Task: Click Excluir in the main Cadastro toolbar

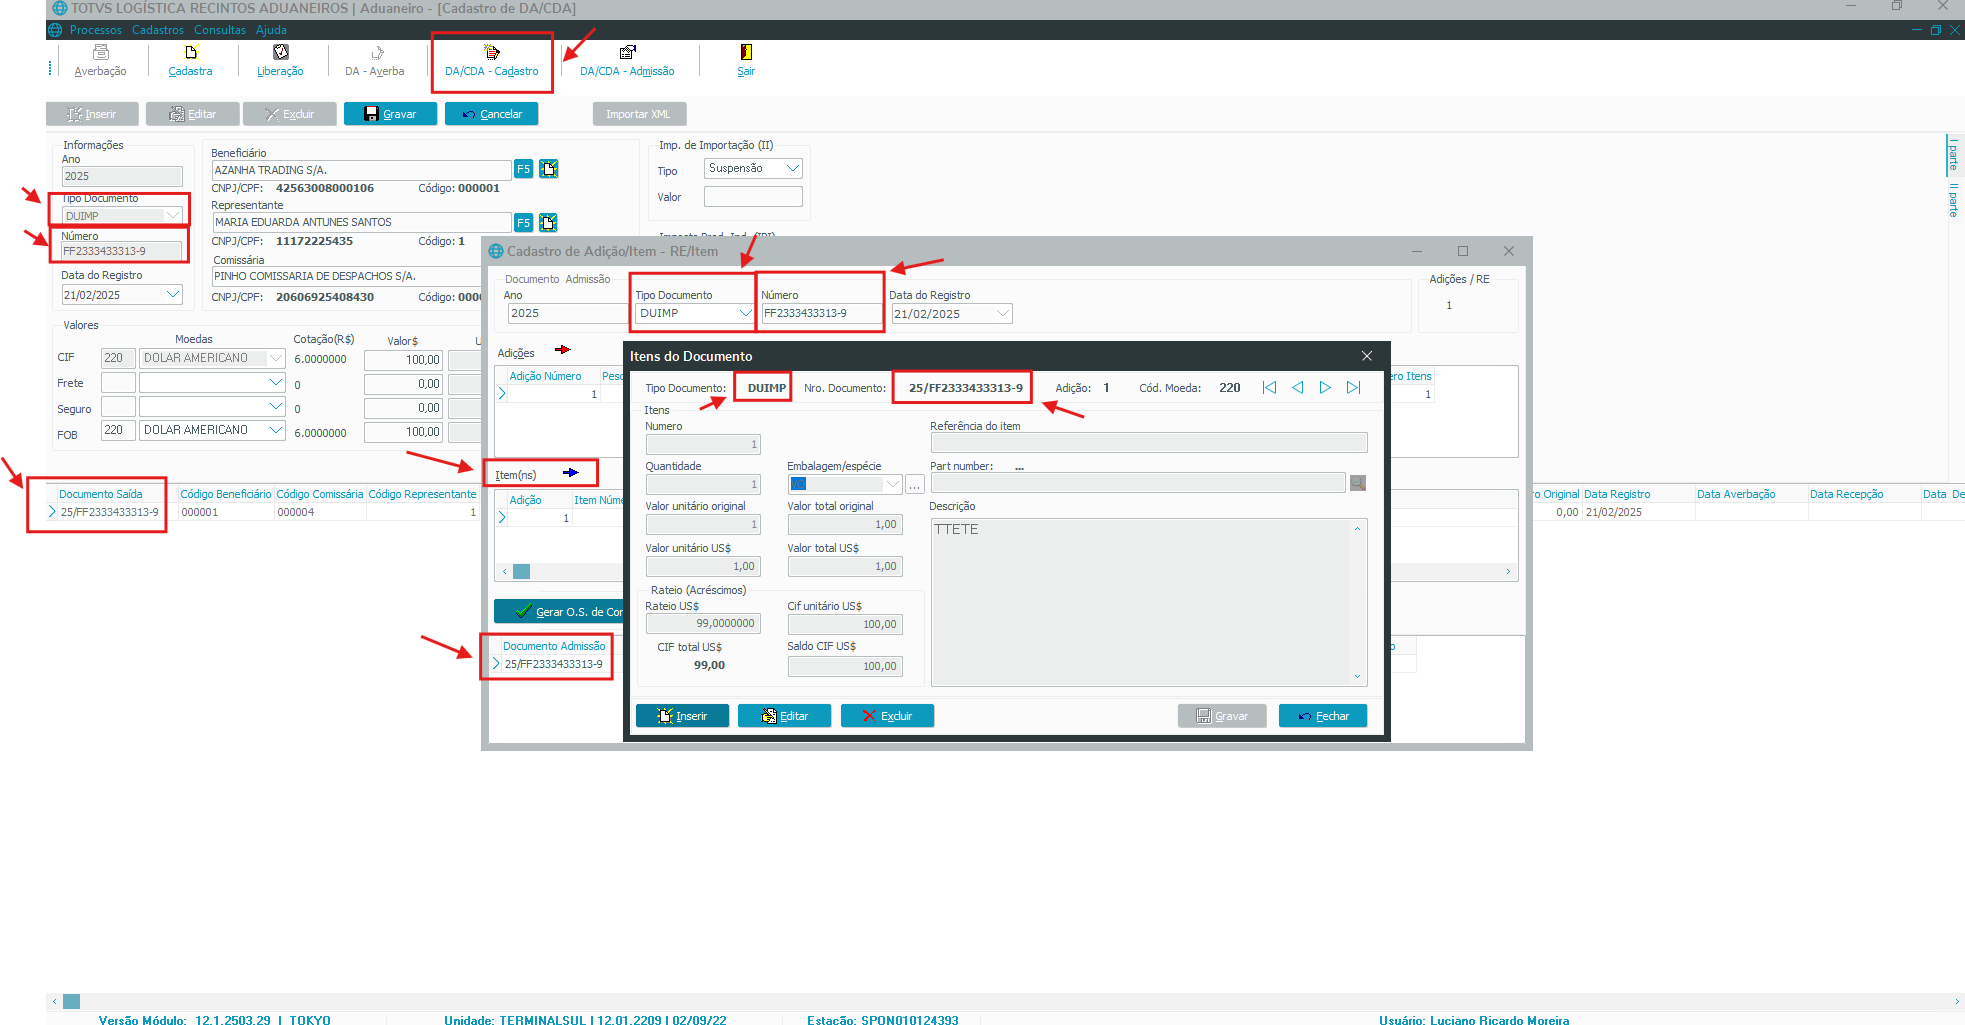Action: coord(289,114)
